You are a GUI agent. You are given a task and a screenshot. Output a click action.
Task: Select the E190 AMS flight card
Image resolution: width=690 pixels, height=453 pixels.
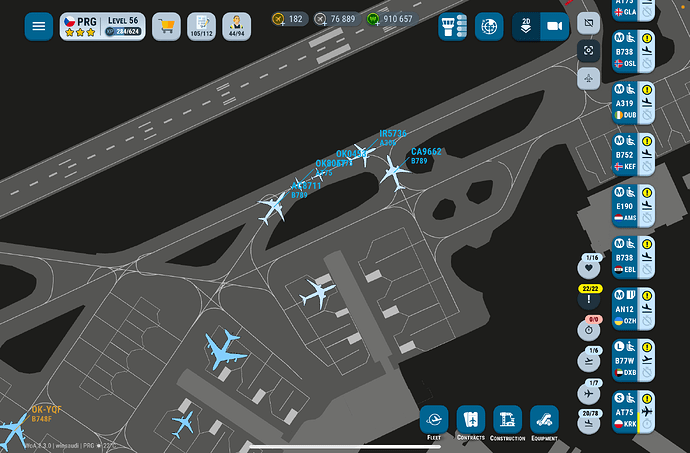point(633,206)
